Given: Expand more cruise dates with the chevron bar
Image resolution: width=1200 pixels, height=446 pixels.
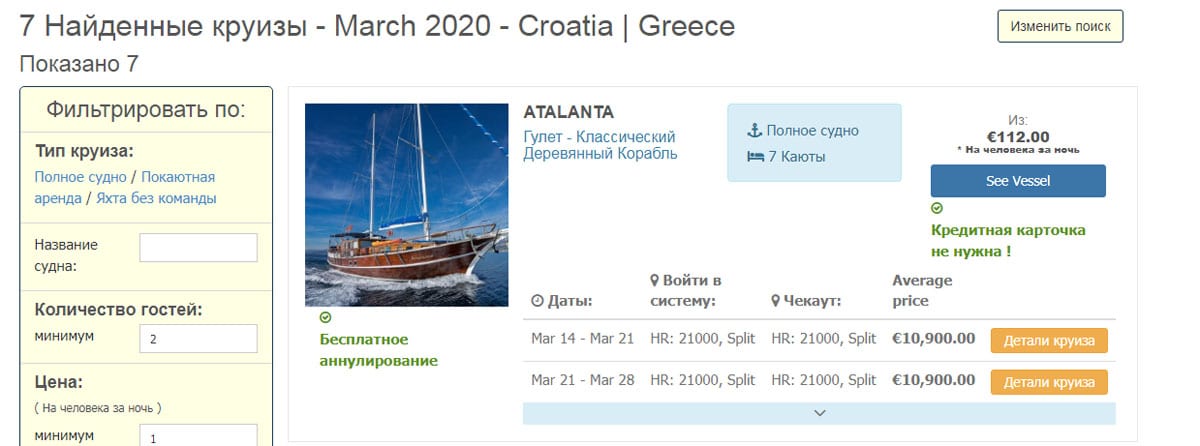Looking at the screenshot, I should [819, 413].
